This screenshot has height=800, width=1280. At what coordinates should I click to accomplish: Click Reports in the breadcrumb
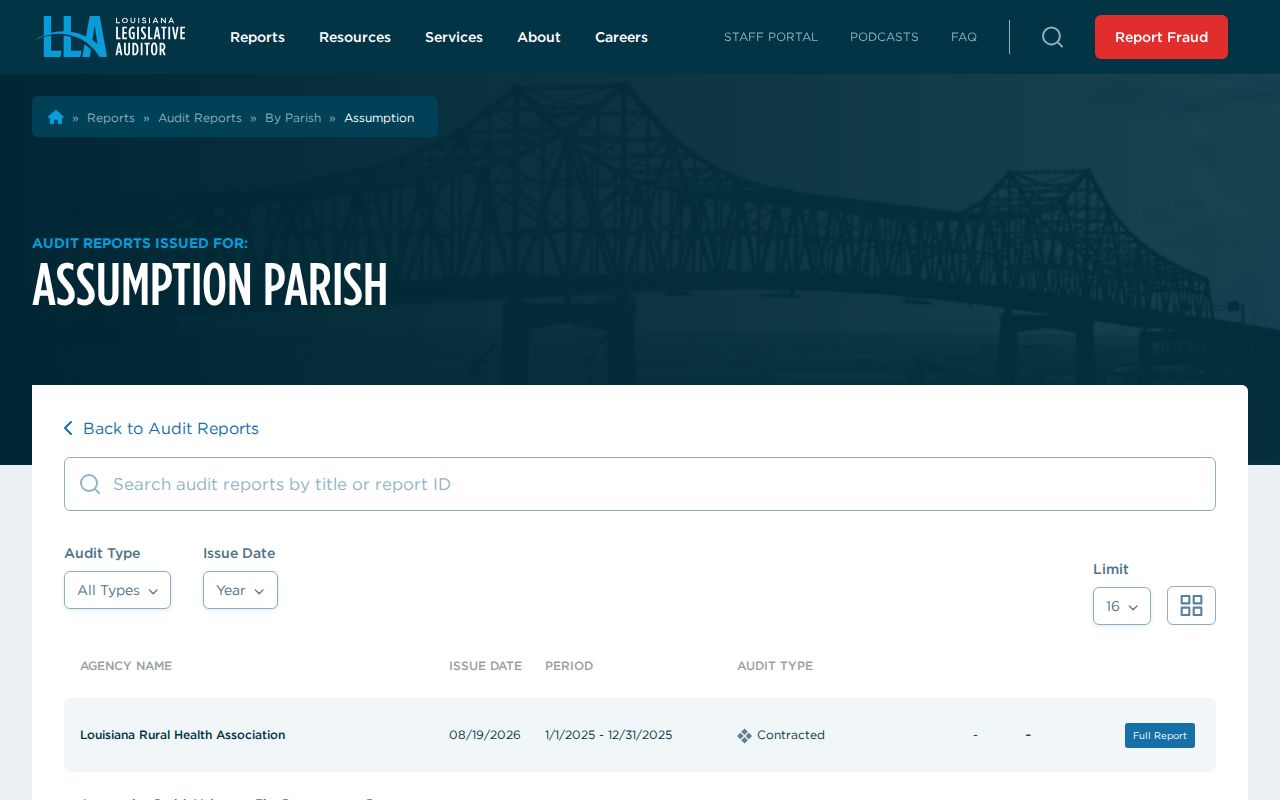111,118
